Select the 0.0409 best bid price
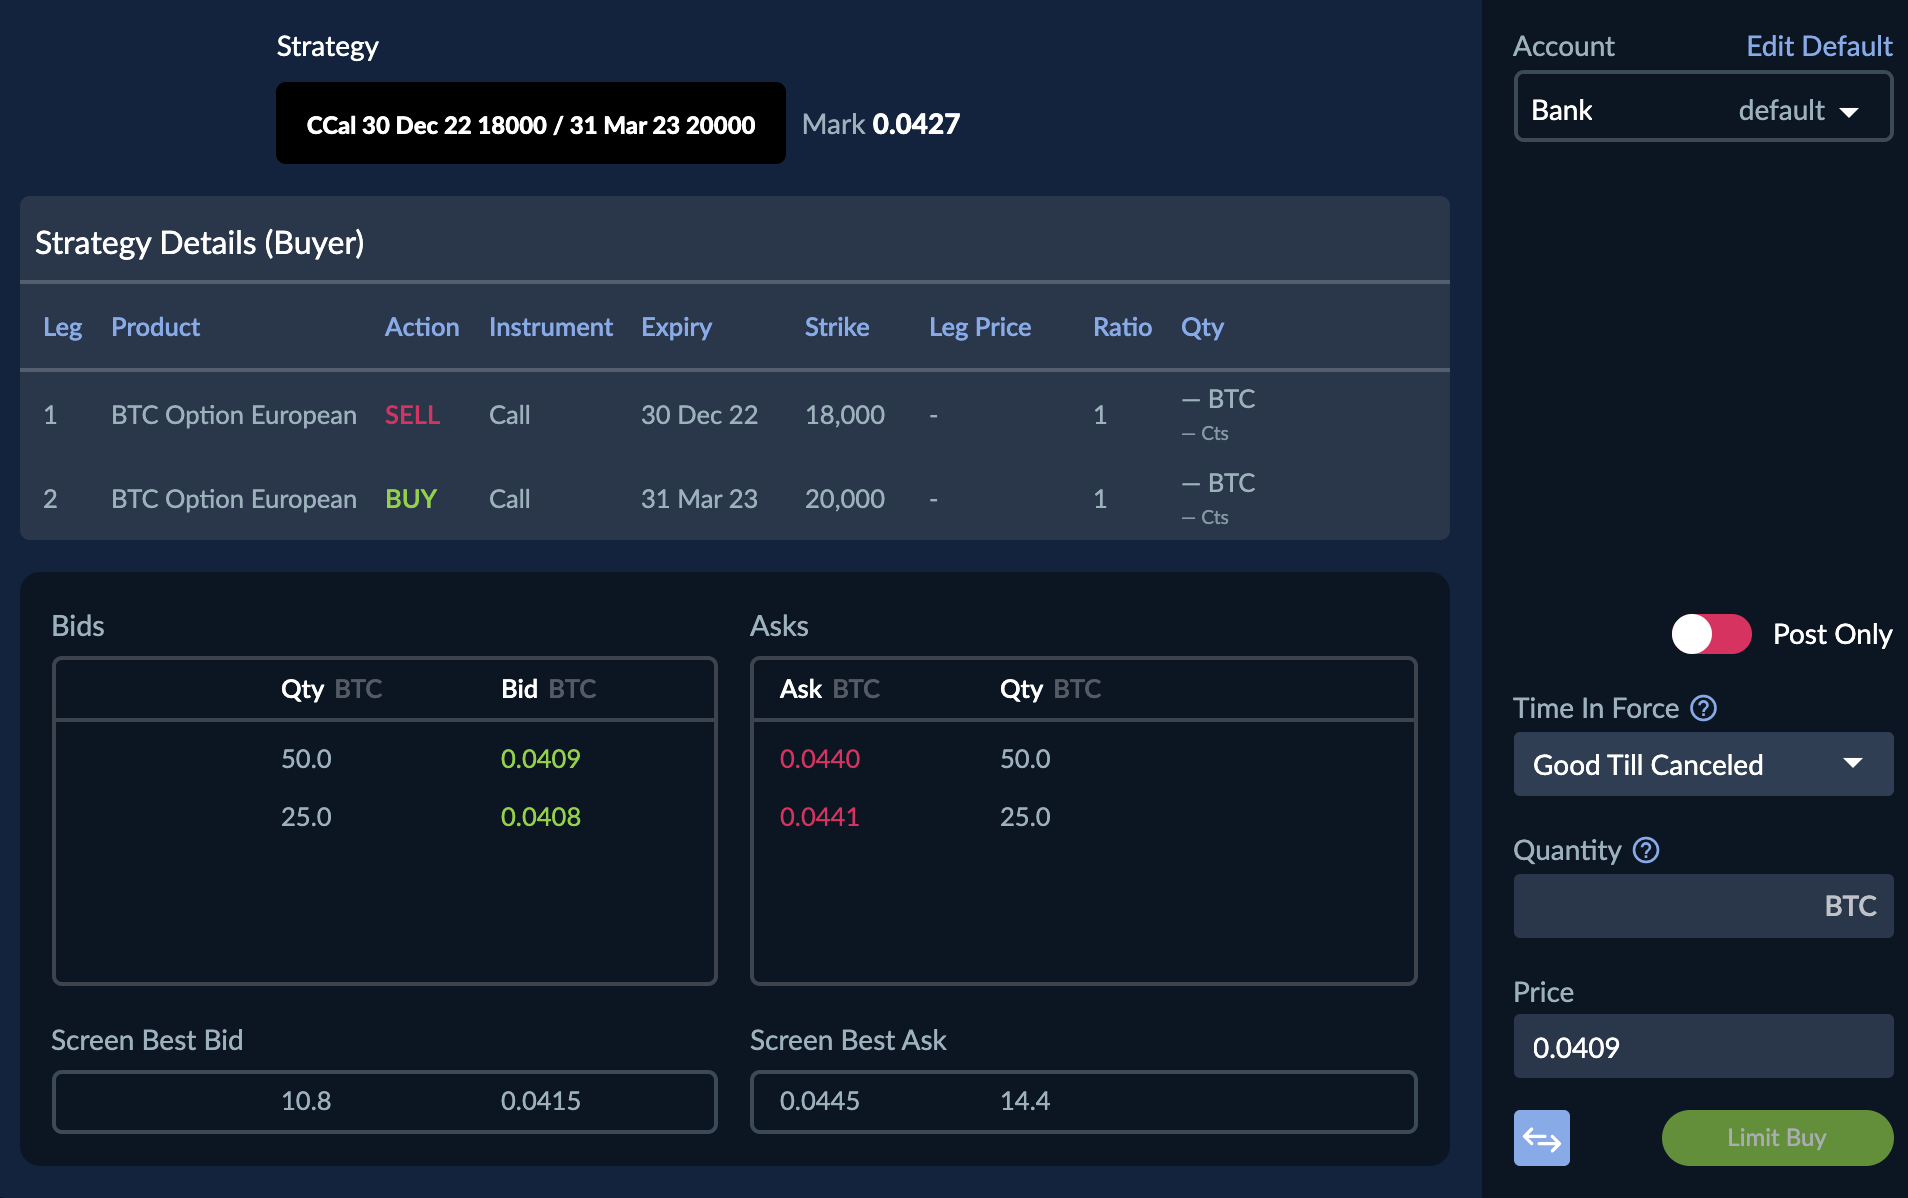This screenshot has width=1908, height=1198. 540,759
